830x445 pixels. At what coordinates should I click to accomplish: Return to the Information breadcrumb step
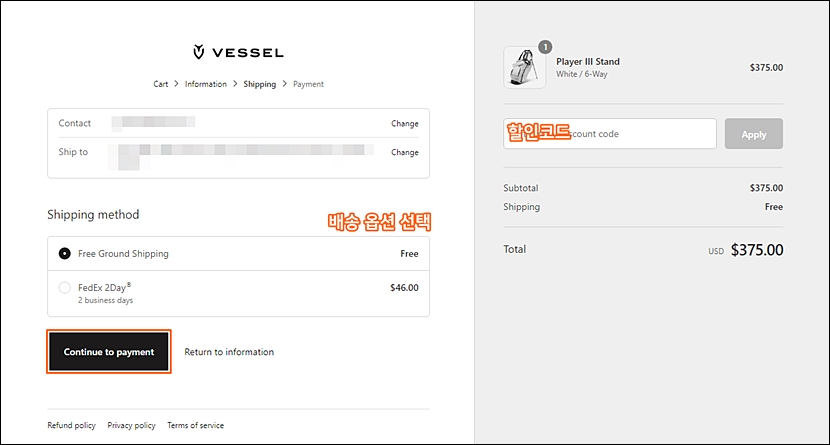coord(205,84)
